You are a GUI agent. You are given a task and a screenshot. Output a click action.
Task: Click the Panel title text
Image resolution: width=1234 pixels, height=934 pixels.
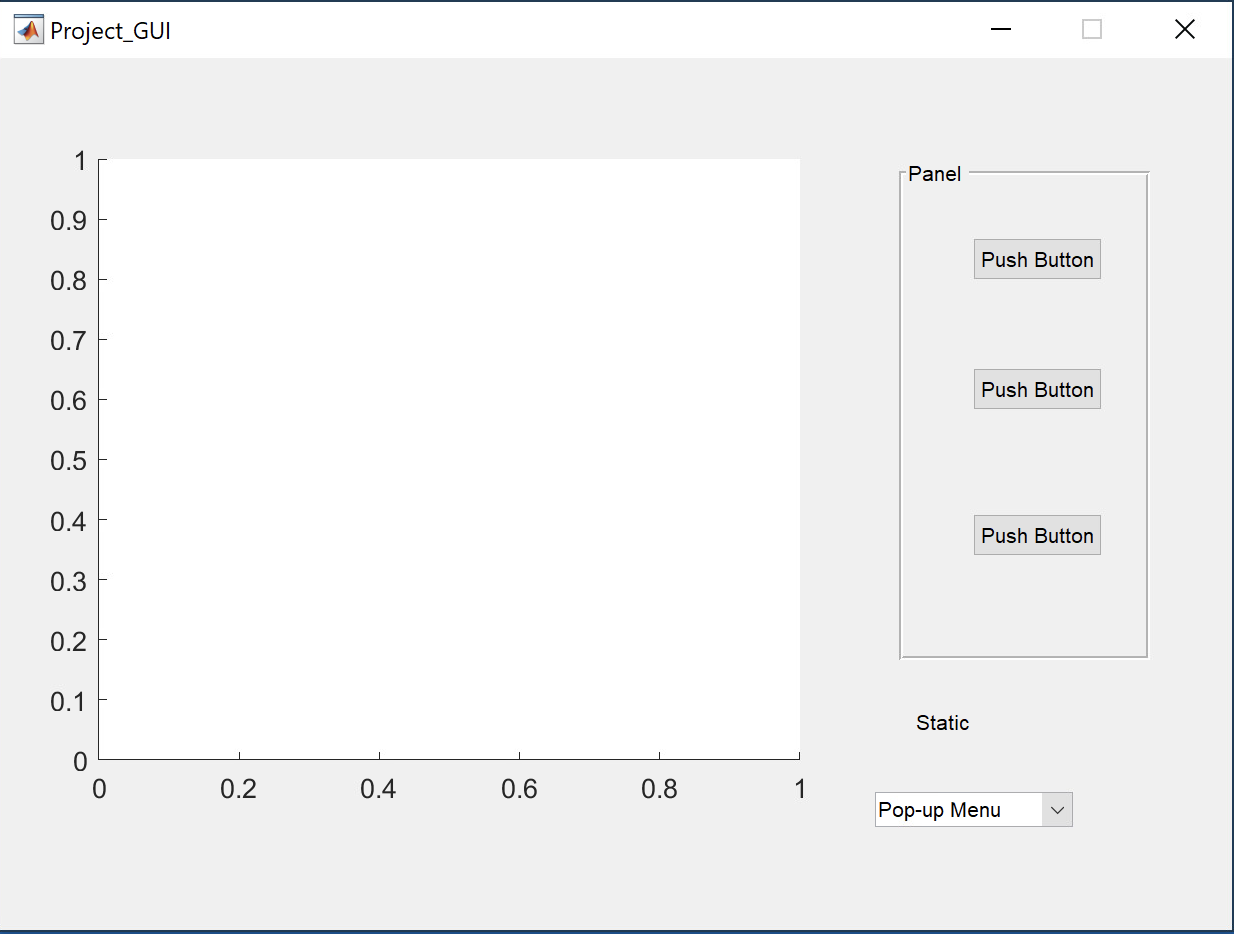click(x=934, y=173)
